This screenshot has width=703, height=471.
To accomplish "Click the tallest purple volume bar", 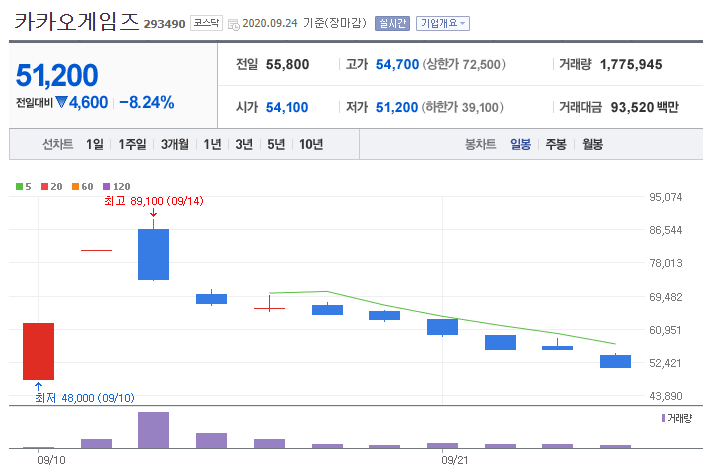I will 153,429.
